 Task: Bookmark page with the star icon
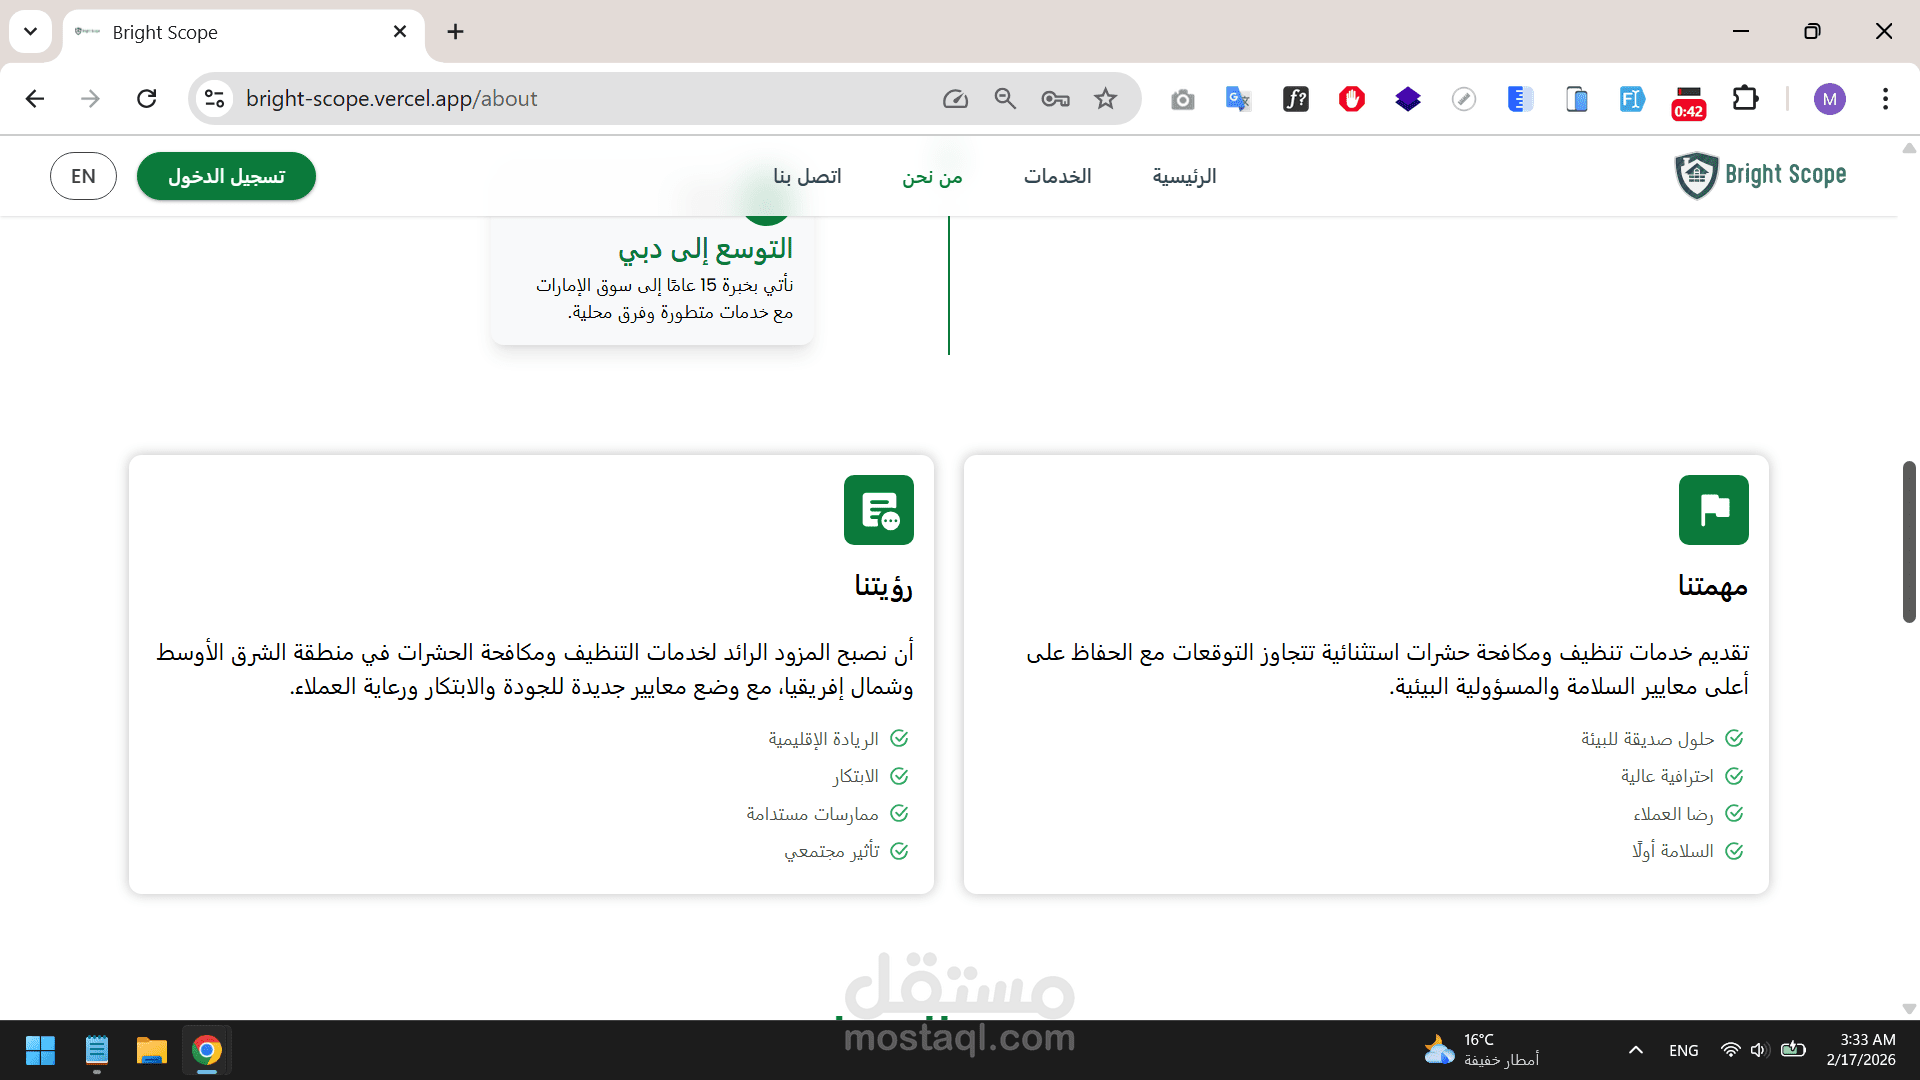pyautogui.click(x=1105, y=99)
